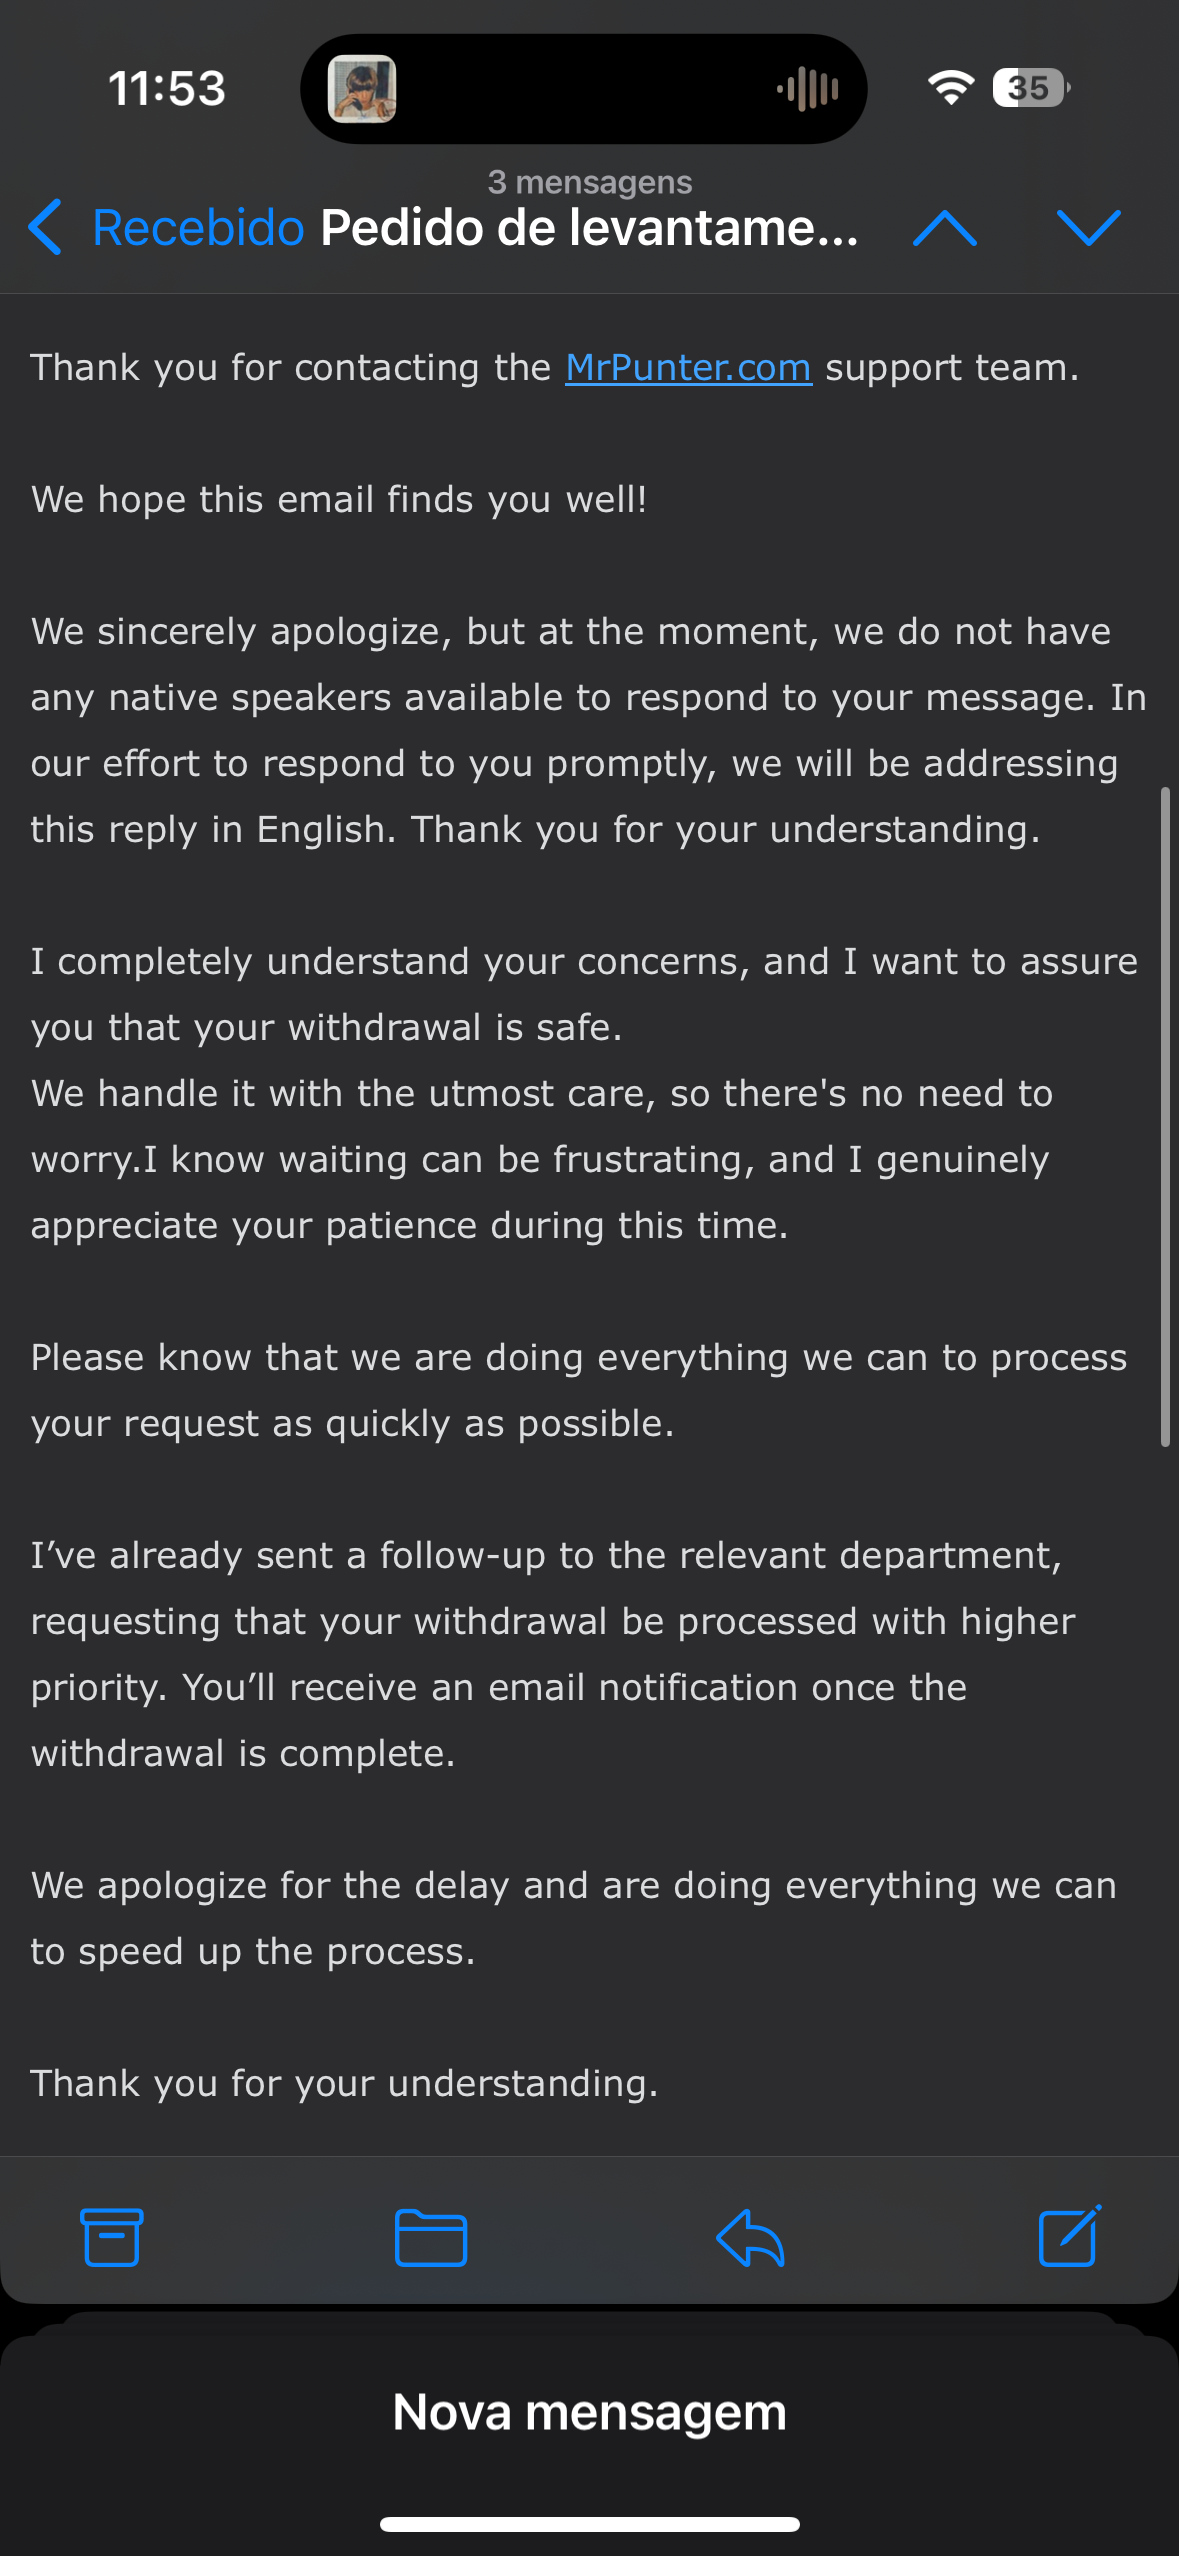
Task: Go to previous message with up arrow
Action: click(944, 228)
